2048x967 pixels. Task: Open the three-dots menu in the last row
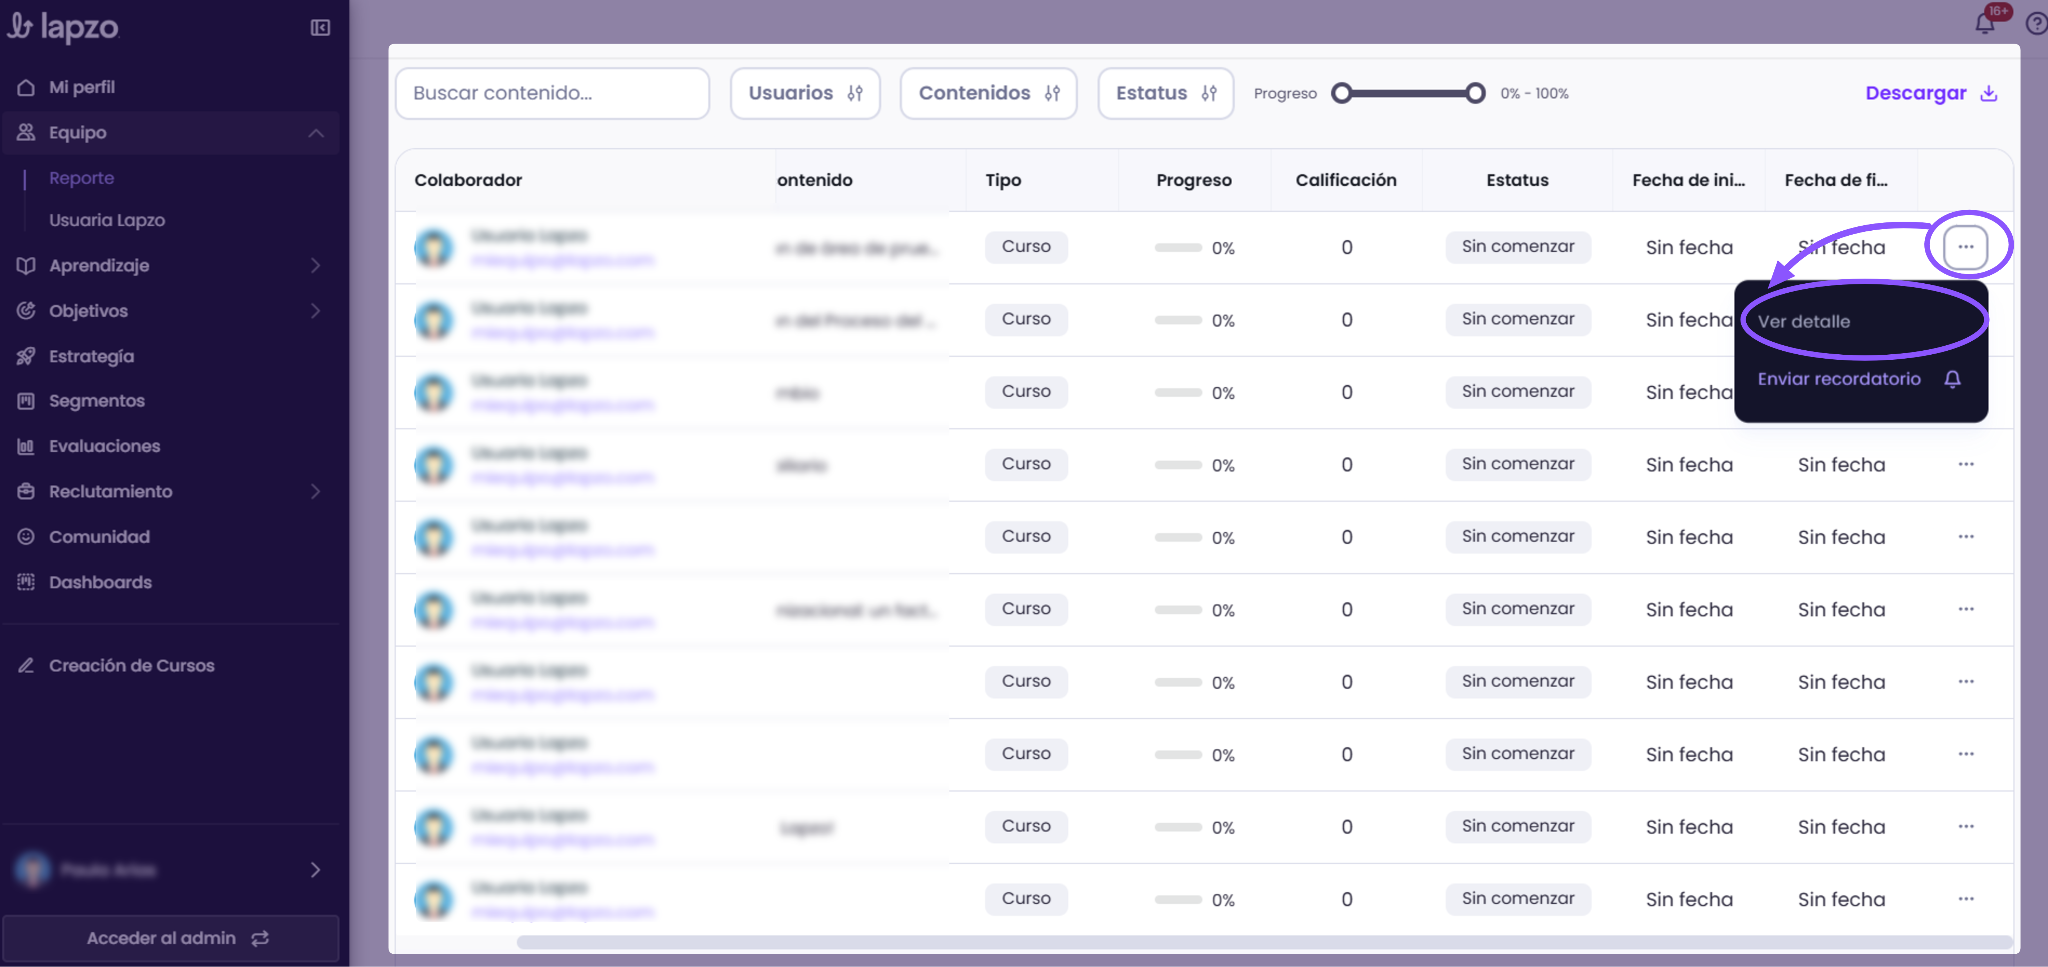[1966, 899]
